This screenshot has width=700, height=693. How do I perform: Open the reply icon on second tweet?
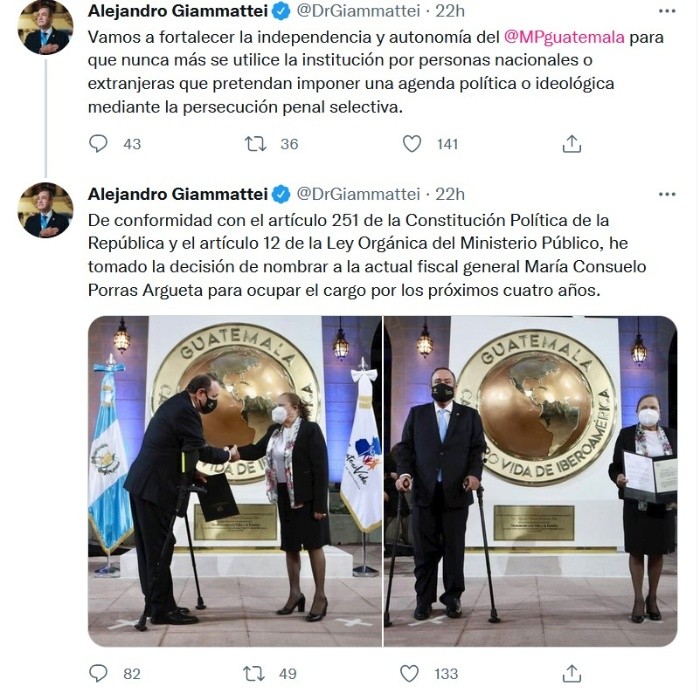tap(98, 673)
